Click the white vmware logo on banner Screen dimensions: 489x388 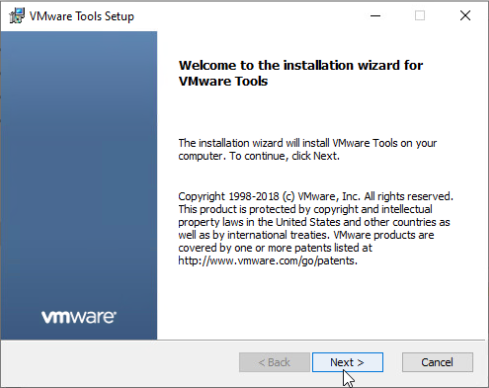[79, 317]
